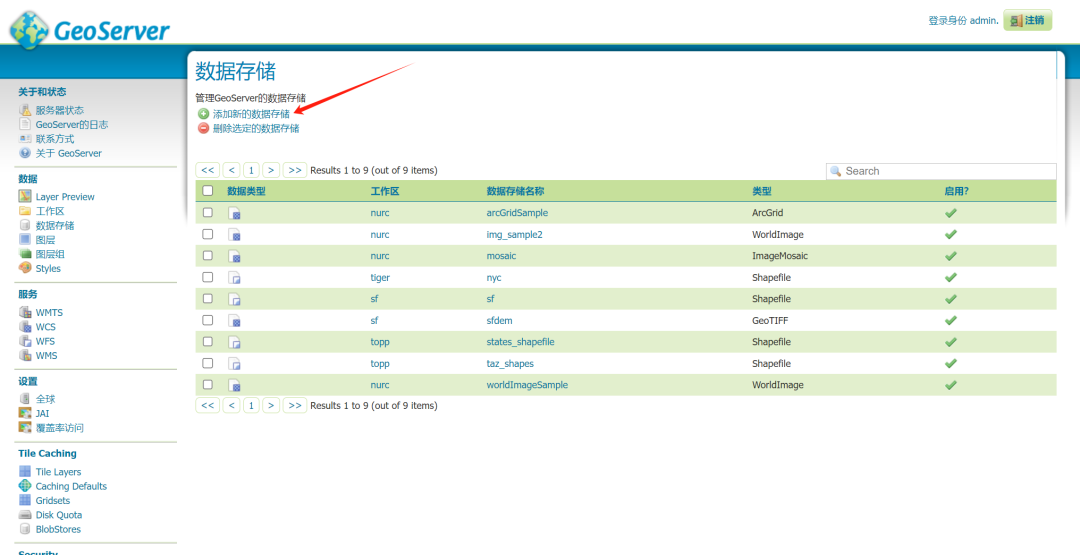1080x555 pixels.
Task: Open Layer Preview in sidebar menu
Action: click(65, 196)
